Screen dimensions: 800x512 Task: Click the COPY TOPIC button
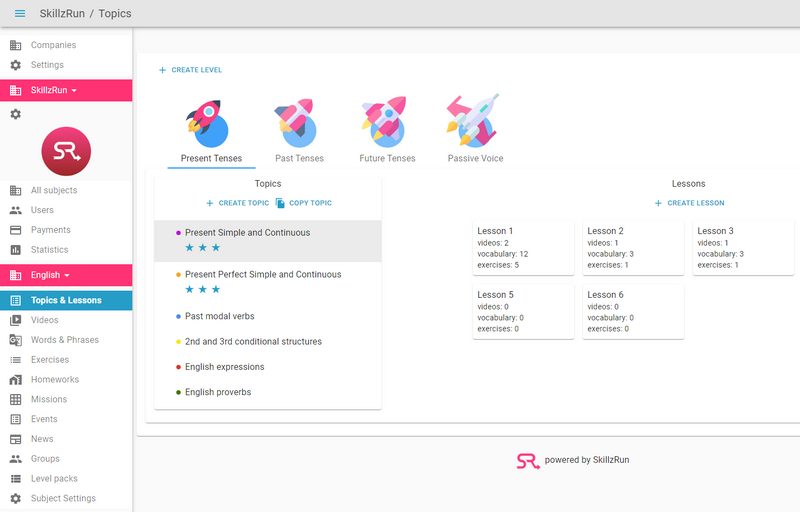coord(304,203)
